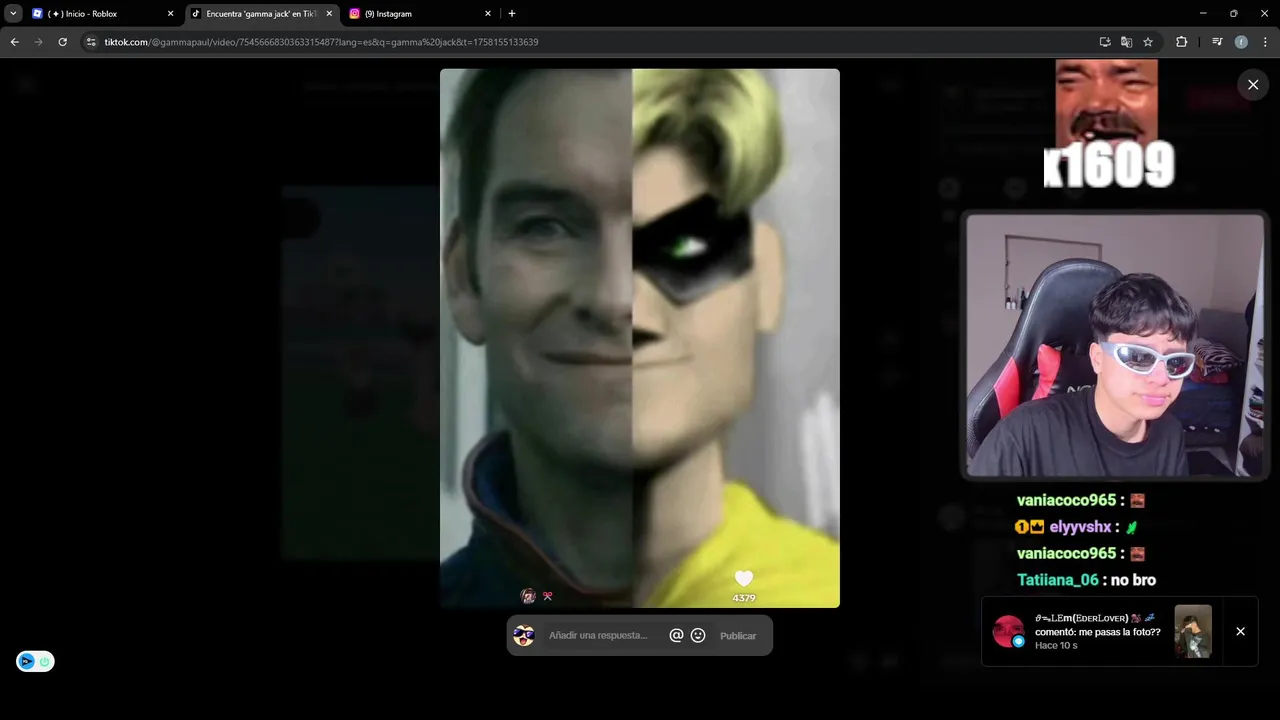Minimize the browser window
The width and height of the screenshot is (1280, 720).
tap(1203, 14)
